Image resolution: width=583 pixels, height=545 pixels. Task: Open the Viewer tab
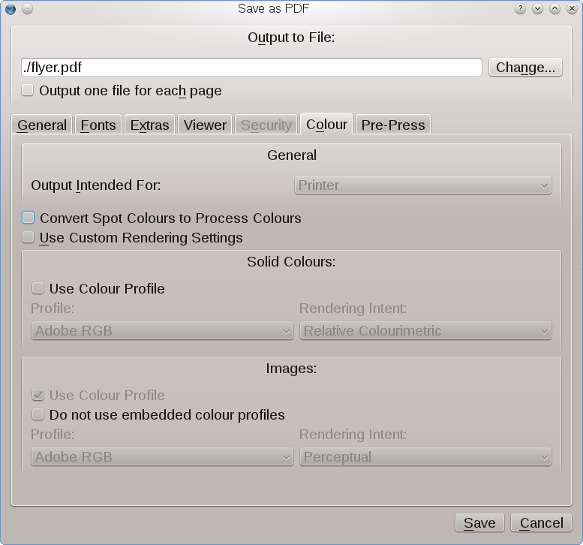click(x=205, y=125)
